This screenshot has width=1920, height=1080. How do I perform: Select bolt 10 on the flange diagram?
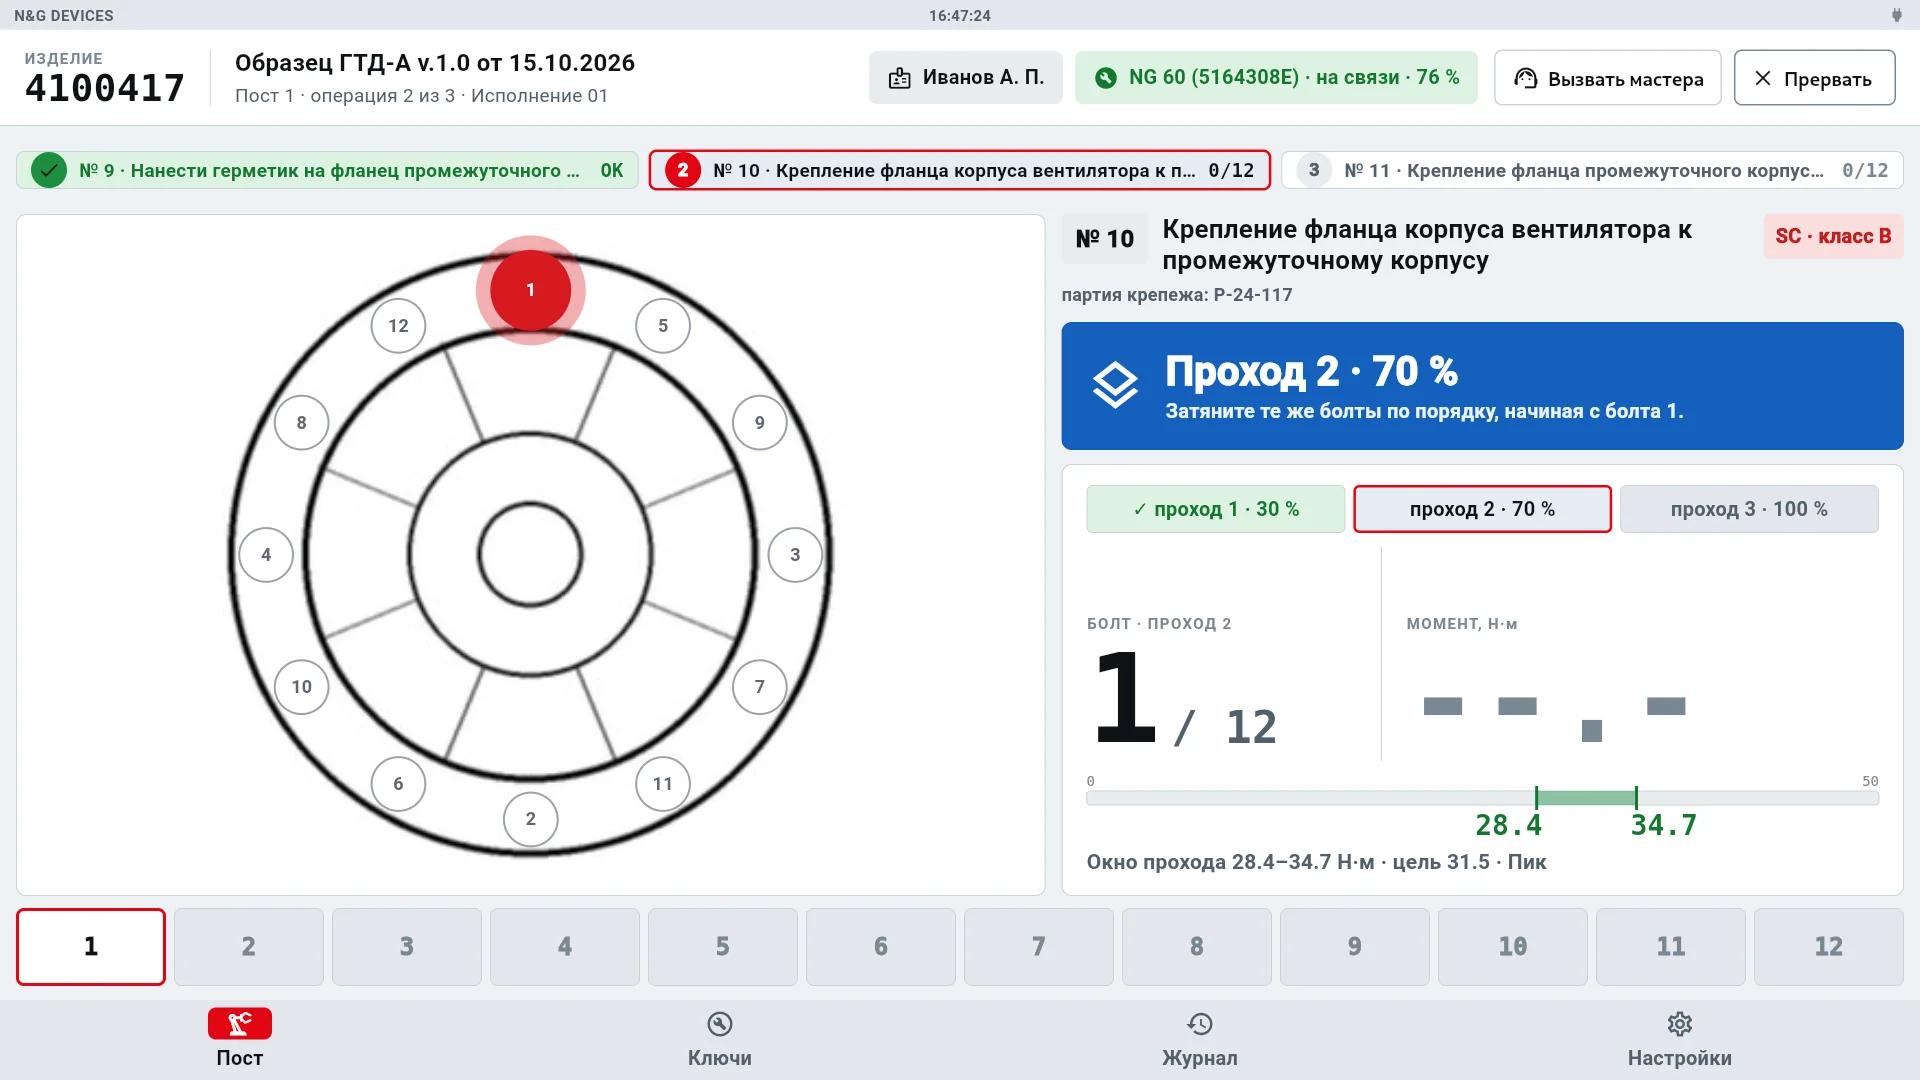coord(302,687)
